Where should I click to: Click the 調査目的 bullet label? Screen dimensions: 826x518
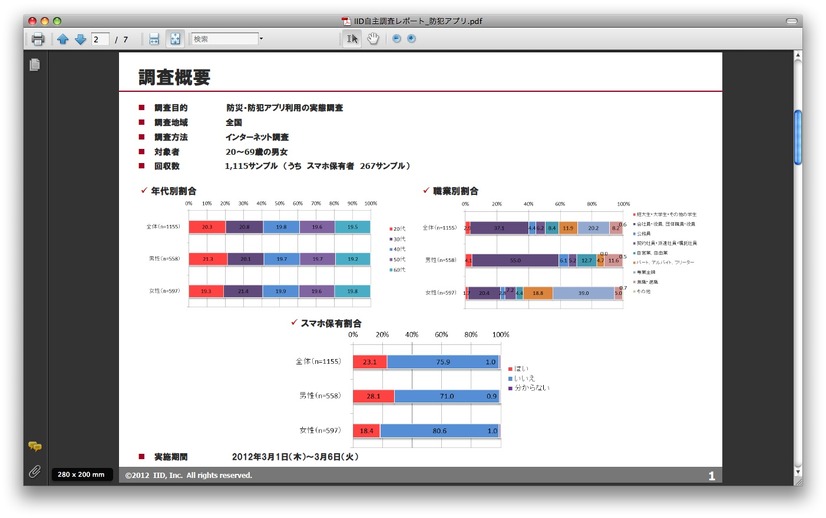(x=171, y=107)
